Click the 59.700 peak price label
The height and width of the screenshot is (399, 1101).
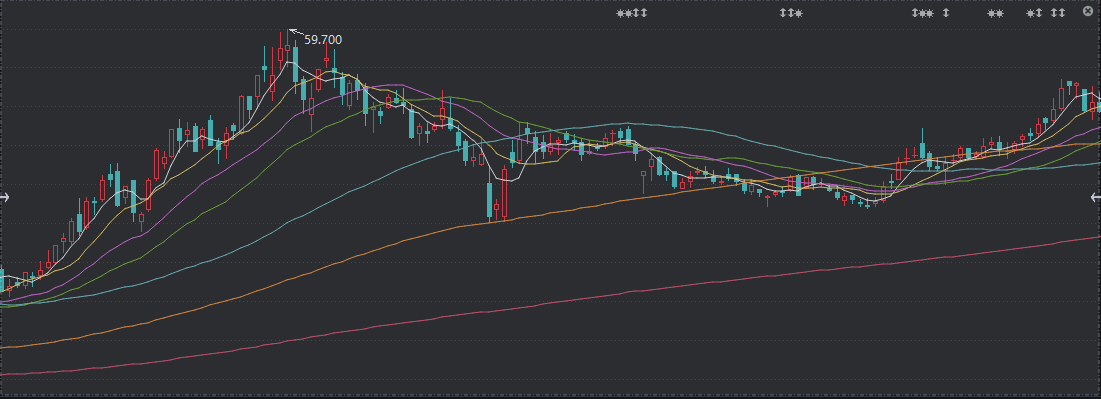323,40
